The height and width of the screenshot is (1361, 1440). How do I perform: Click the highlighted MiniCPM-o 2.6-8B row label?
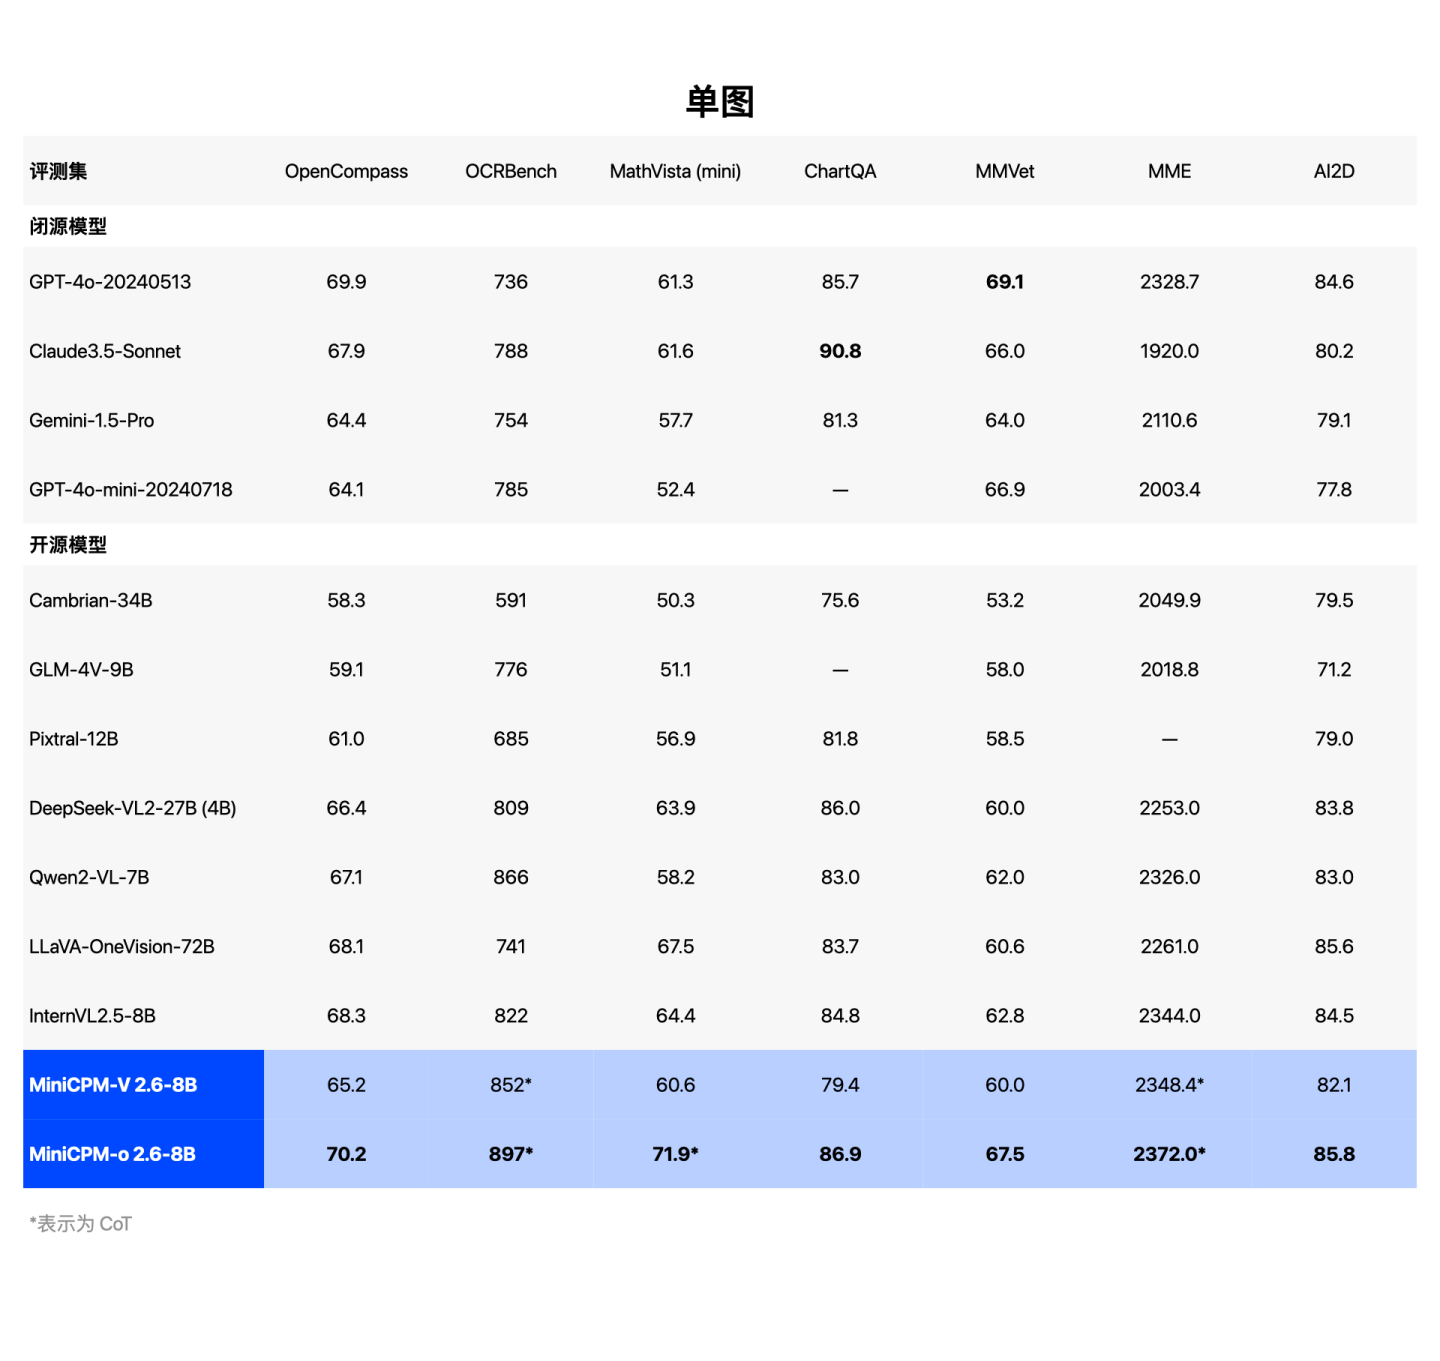(x=112, y=1154)
